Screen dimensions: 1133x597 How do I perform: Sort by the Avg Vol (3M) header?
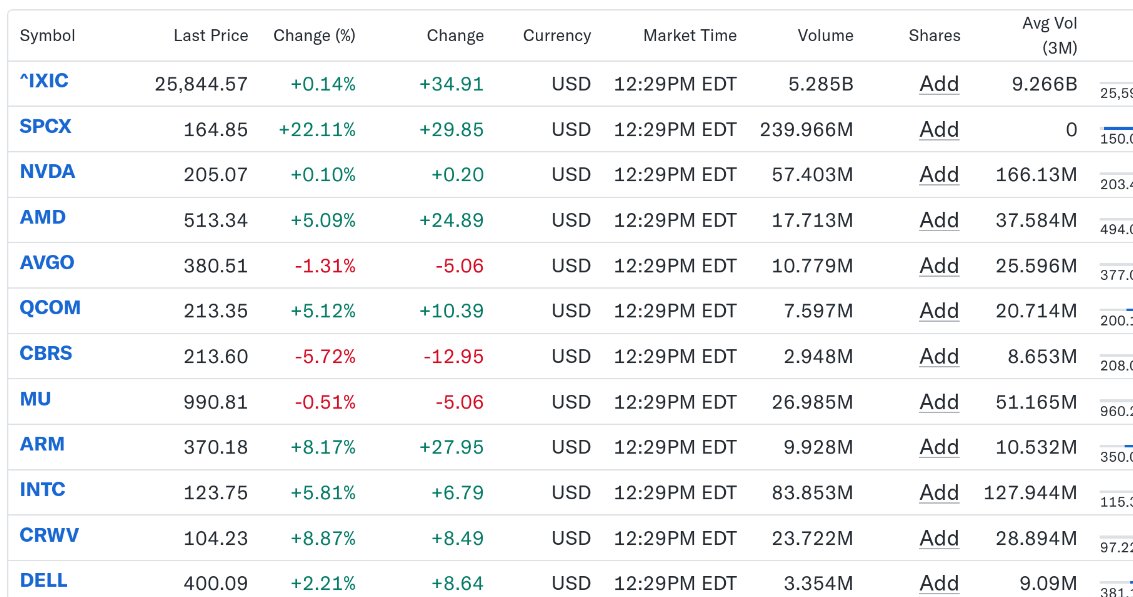1049,35
